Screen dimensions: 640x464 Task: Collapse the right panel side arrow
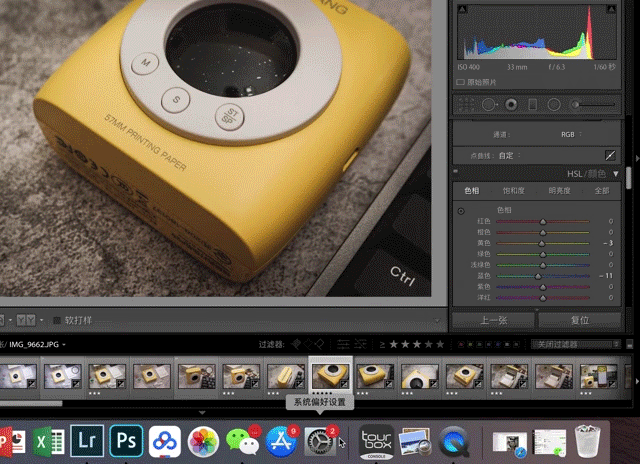tap(637, 158)
